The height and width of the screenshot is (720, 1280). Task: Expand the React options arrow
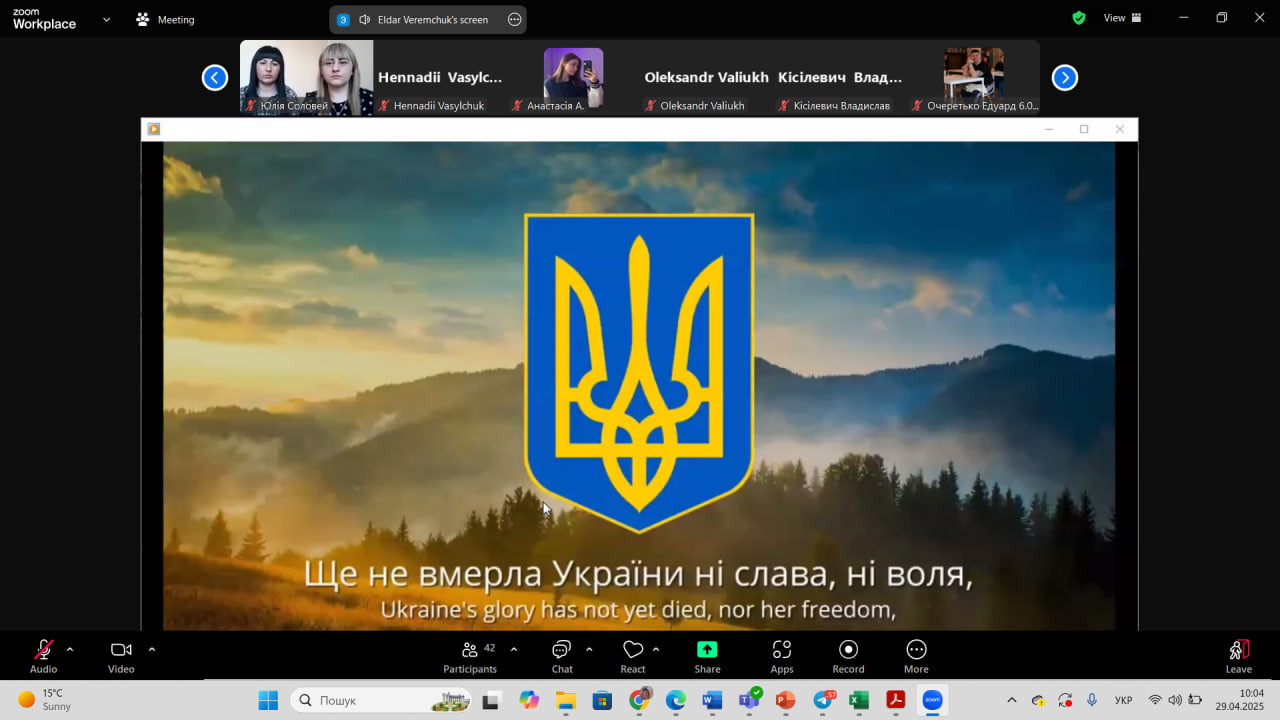pos(656,649)
